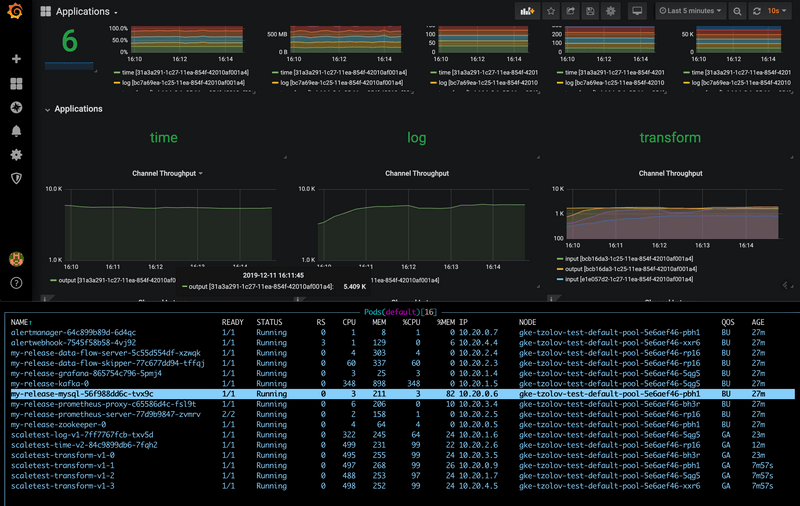Click IP 10.20.0.6 in mysql row
Image resolution: width=800 pixels, height=506 pixels.
478,394
